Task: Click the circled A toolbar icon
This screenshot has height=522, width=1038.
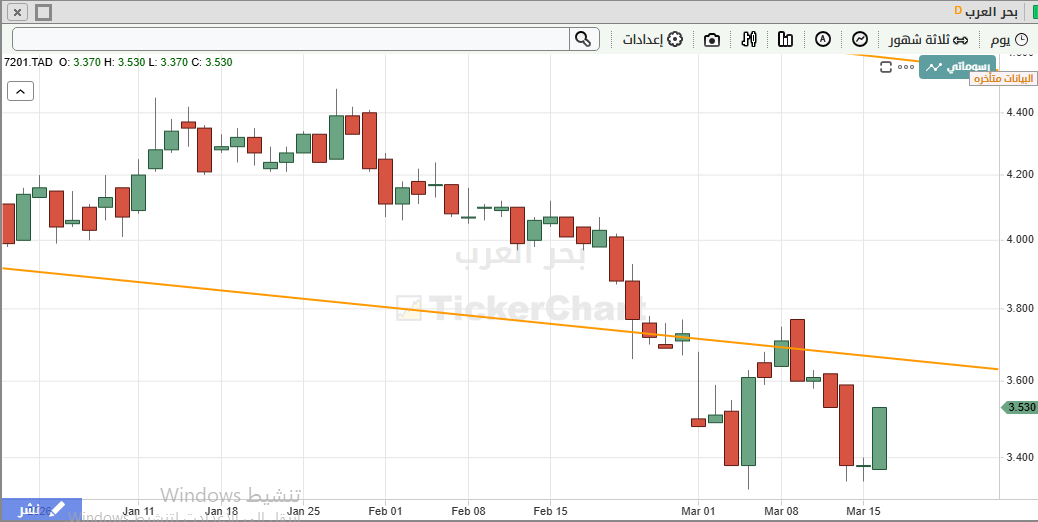Action: tap(823, 39)
